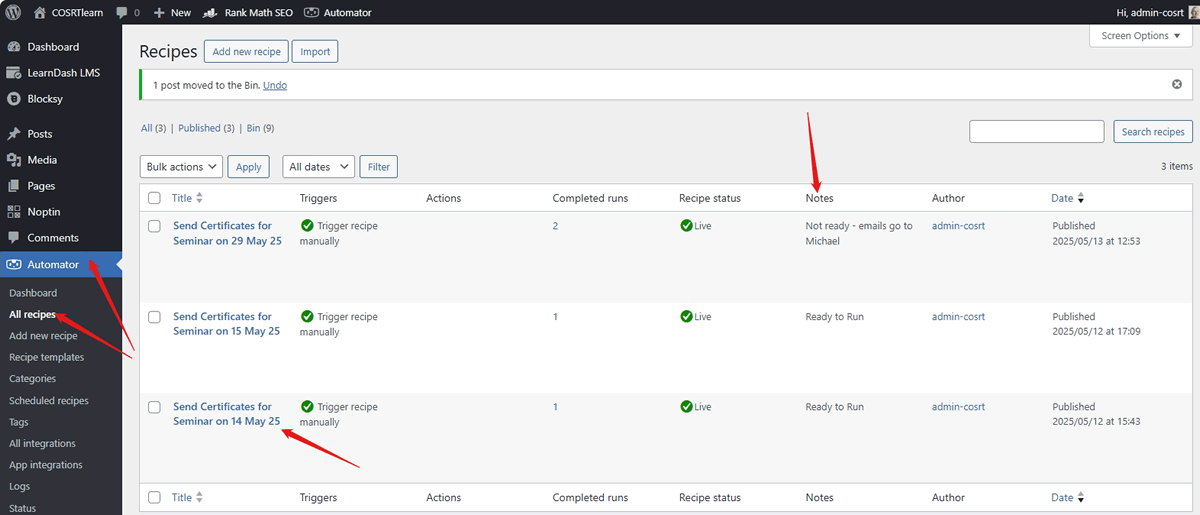The height and width of the screenshot is (515, 1200).
Task: Open Rank Math SEO toolbar item
Action: [x=246, y=13]
